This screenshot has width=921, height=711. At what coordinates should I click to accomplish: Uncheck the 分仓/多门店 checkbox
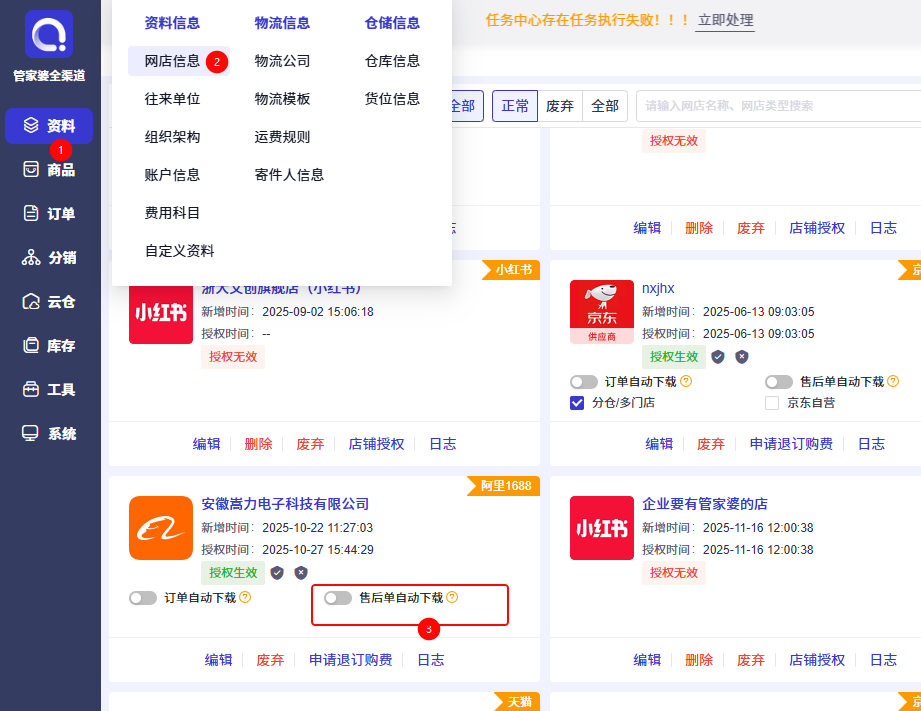[x=577, y=403]
